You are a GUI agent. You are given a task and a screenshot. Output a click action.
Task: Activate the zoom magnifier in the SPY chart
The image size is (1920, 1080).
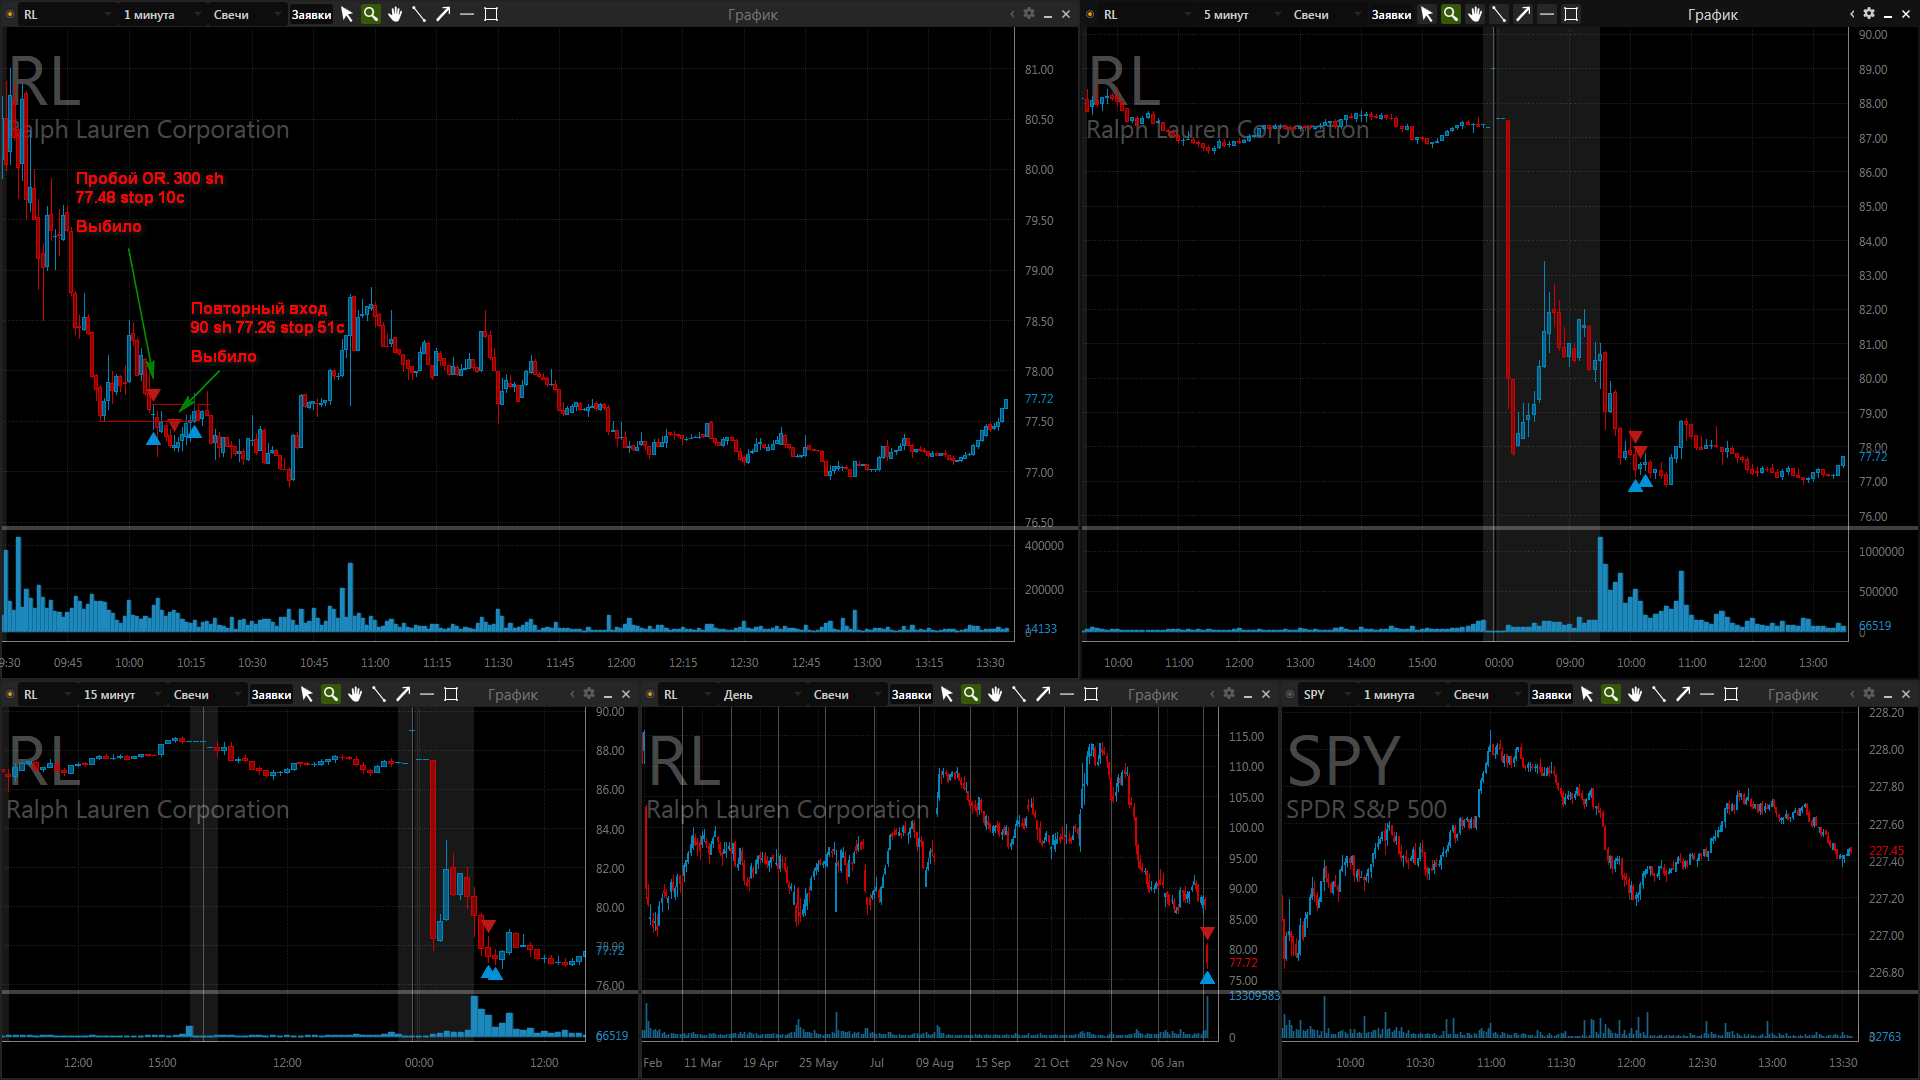tap(1611, 694)
